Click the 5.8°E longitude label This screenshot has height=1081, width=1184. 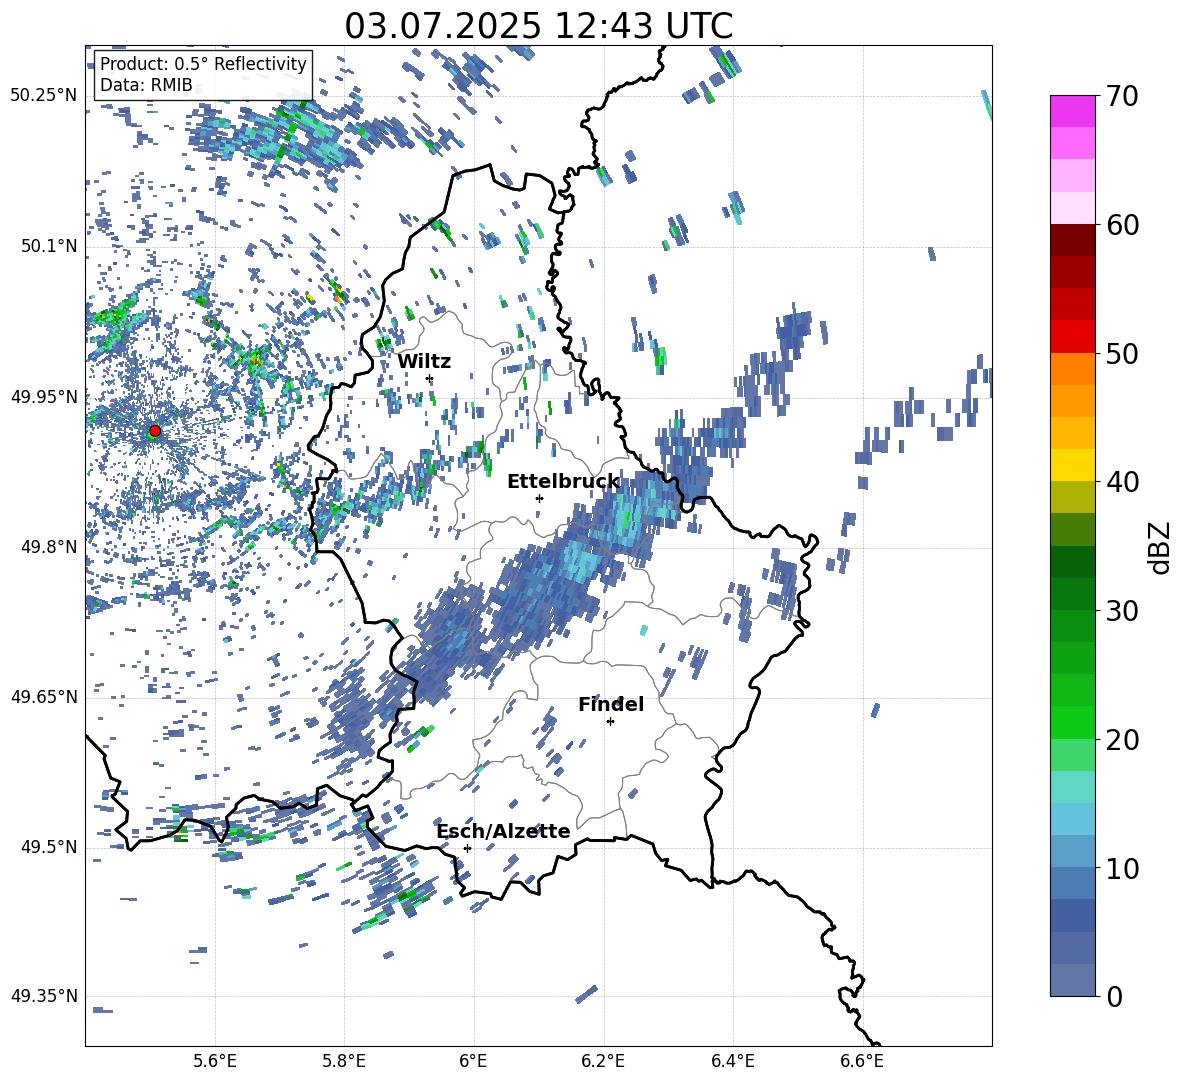click(344, 1061)
